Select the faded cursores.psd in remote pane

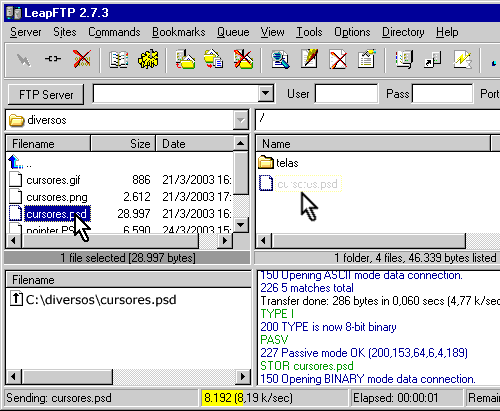(x=308, y=184)
